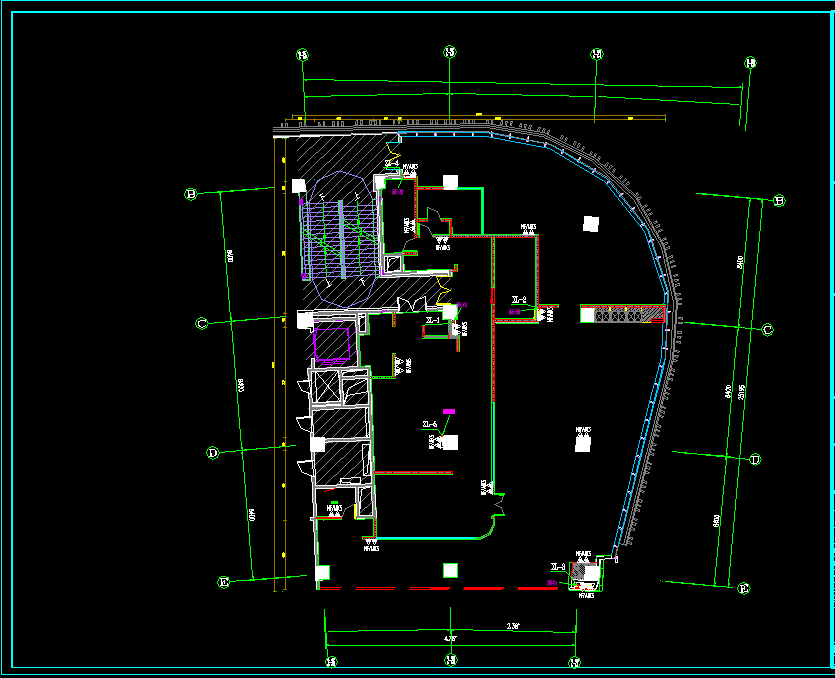Image resolution: width=835 pixels, height=678 pixels.
Task: Select the white column in the upper-right room
Action: [590, 224]
